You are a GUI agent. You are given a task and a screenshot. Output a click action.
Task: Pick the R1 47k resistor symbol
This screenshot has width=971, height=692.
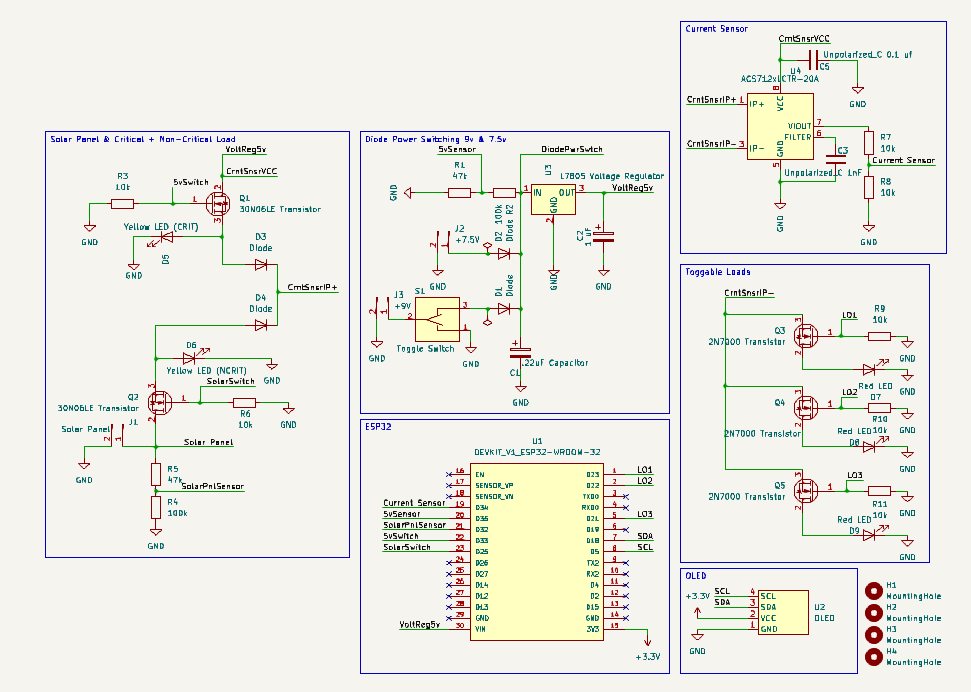coord(459,193)
